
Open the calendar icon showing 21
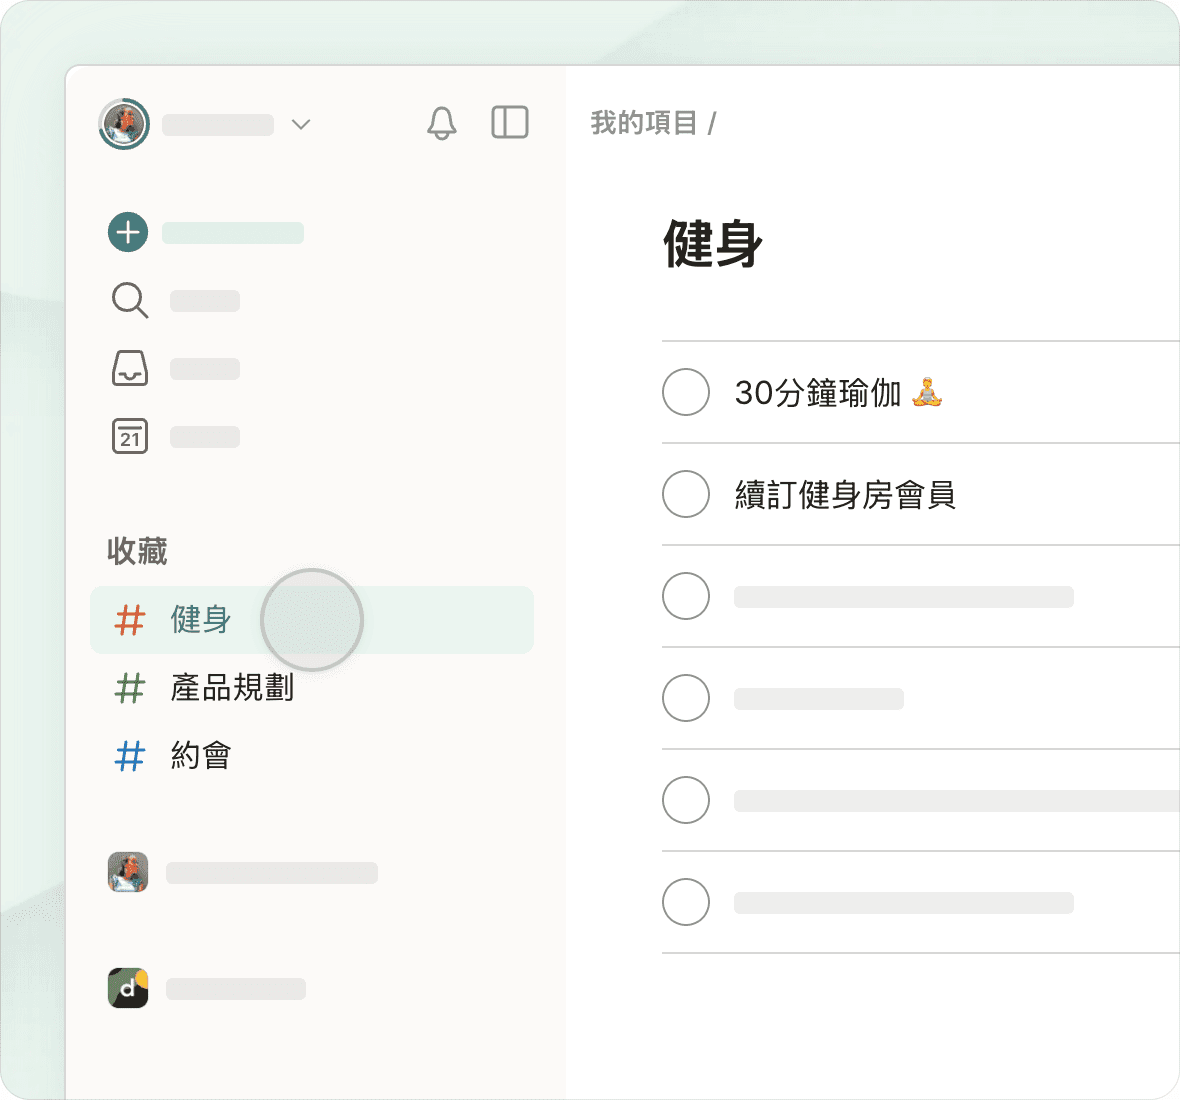pyautogui.click(x=129, y=437)
